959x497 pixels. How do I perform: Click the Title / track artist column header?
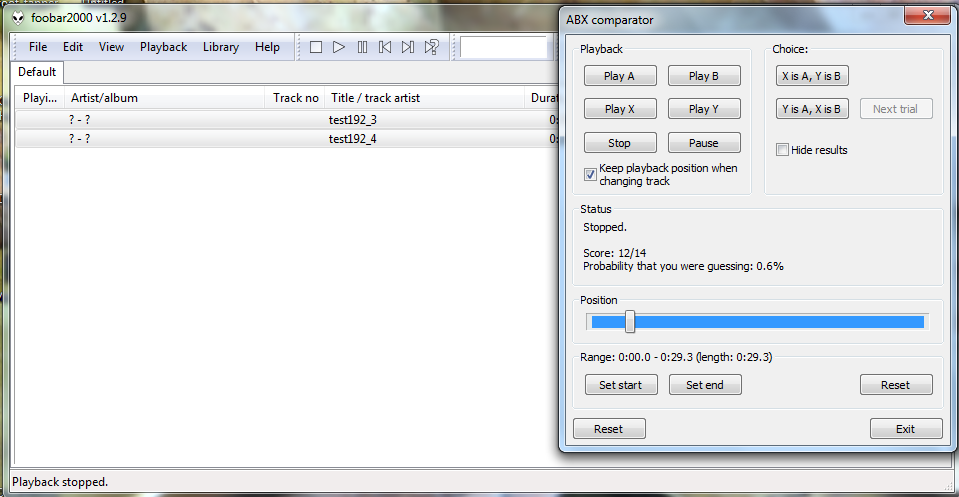point(424,98)
